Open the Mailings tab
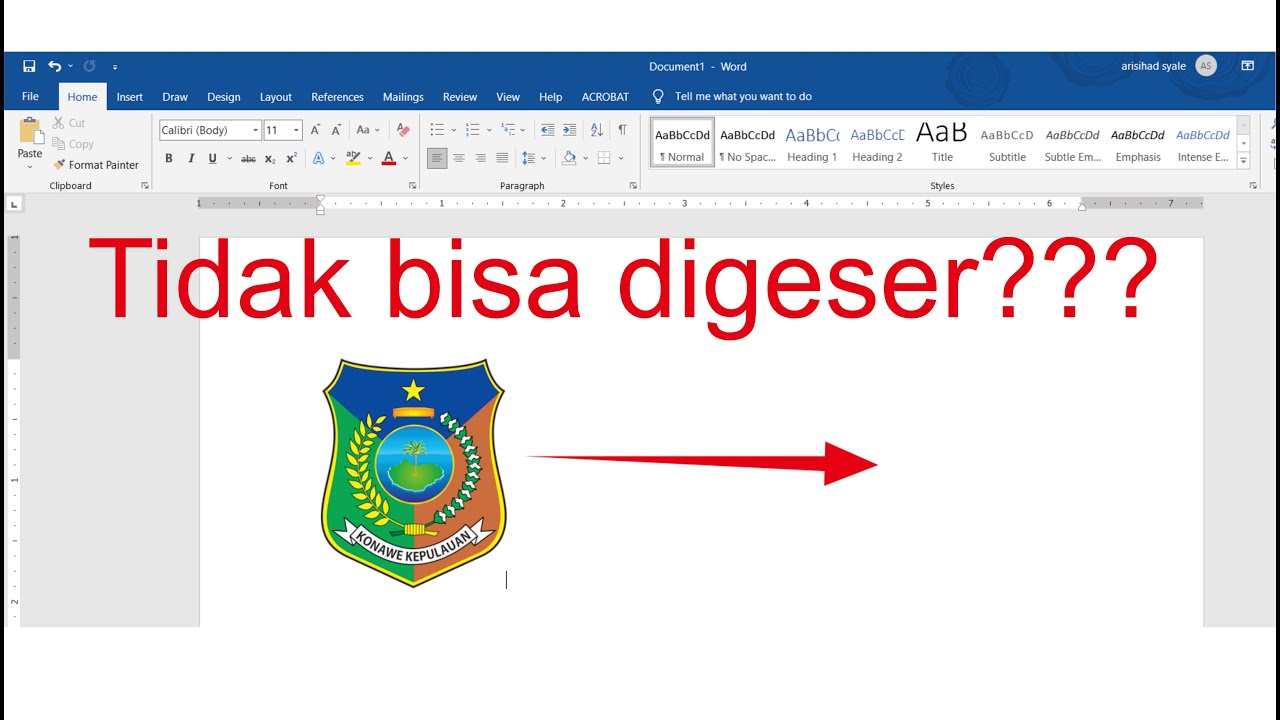This screenshot has height=720, width=1280. pyautogui.click(x=403, y=97)
